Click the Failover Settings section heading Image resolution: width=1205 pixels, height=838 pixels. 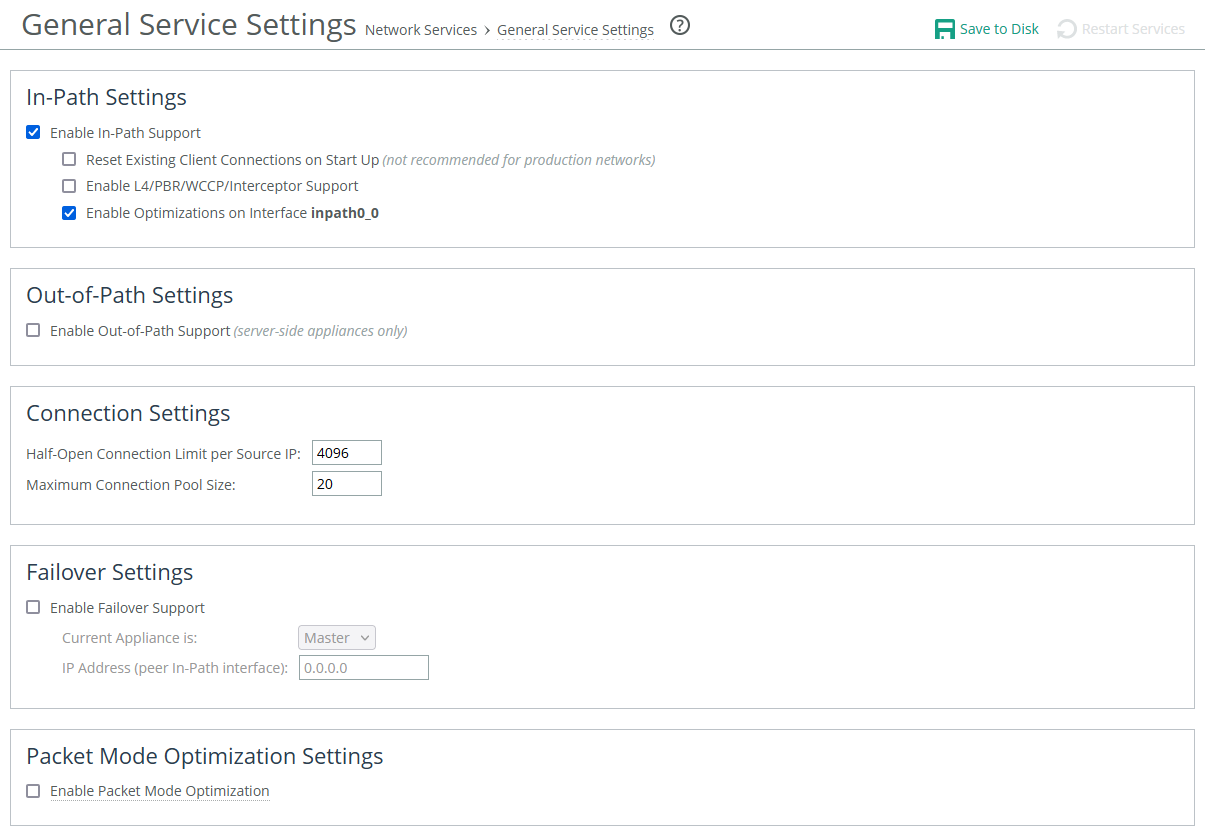(x=109, y=572)
